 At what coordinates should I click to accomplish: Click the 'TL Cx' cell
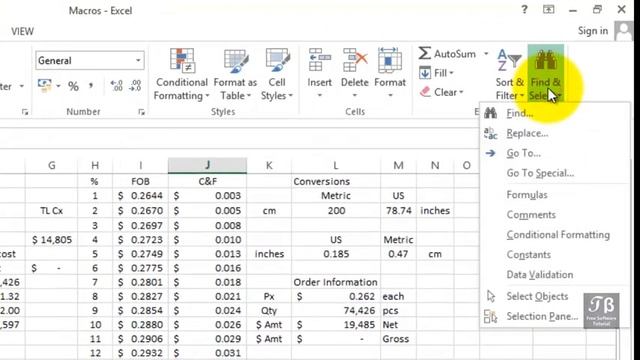[51, 211]
